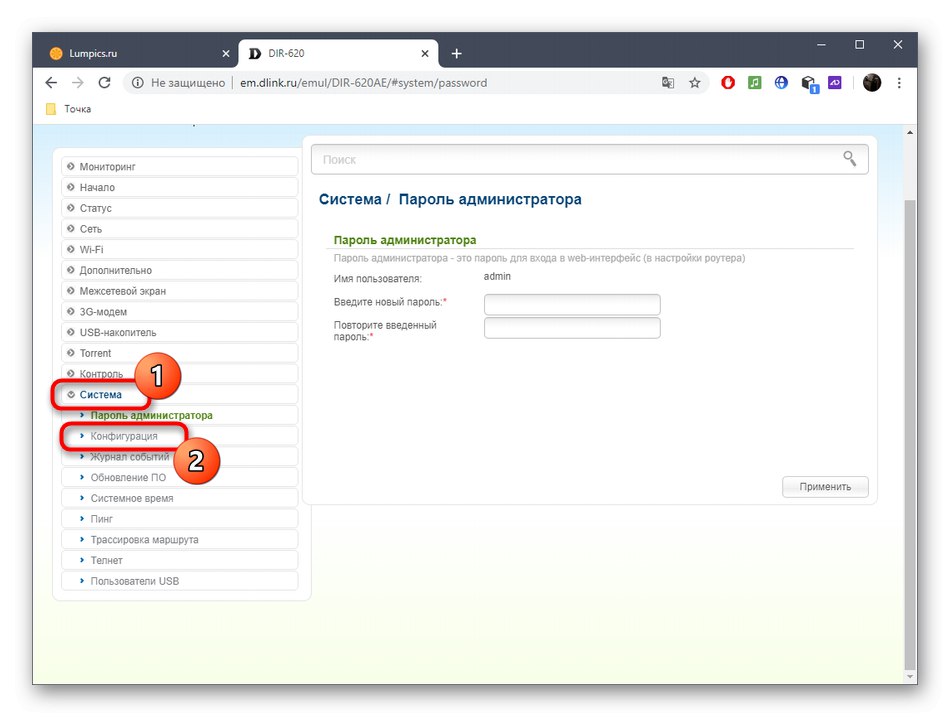Open the green music note extension
The image size is (950, 717).
tap(754, 82)
